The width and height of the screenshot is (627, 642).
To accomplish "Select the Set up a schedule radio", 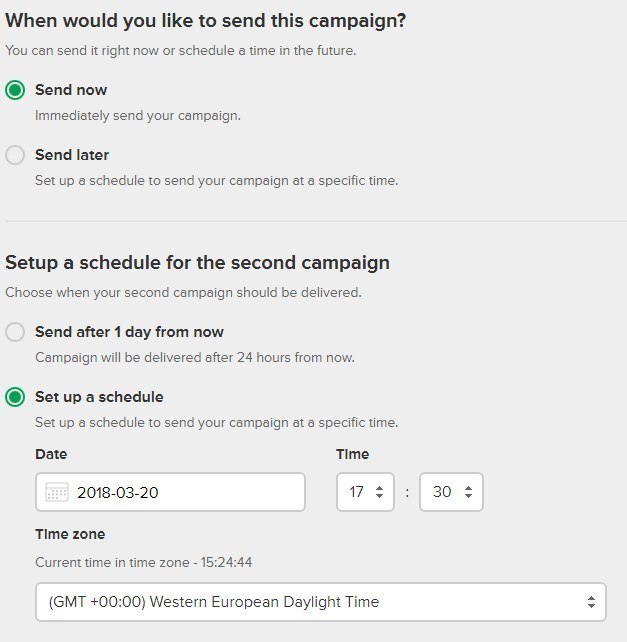I will coord(15,397).
